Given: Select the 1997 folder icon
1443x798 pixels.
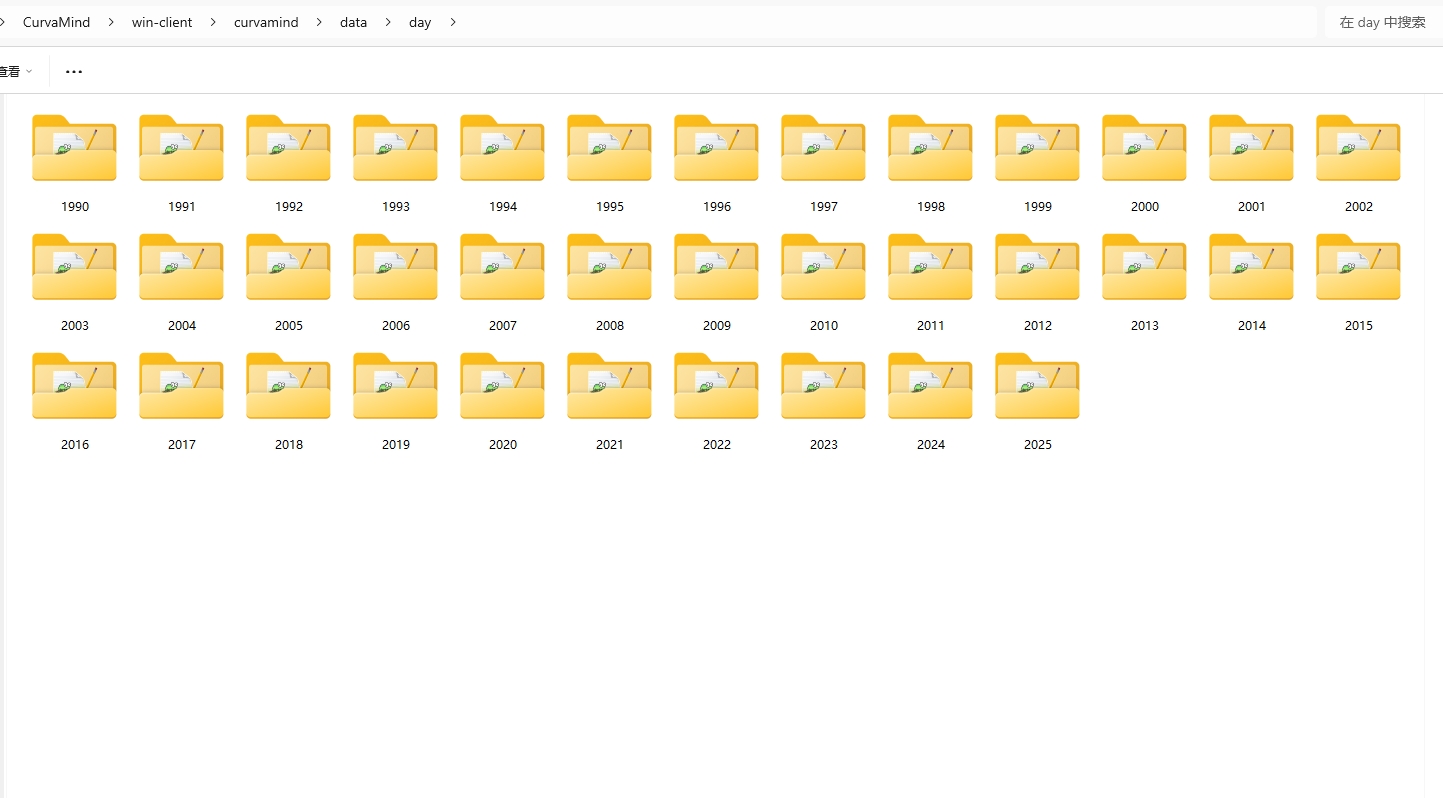Looking at the screenshot, I should pos(823,148).
